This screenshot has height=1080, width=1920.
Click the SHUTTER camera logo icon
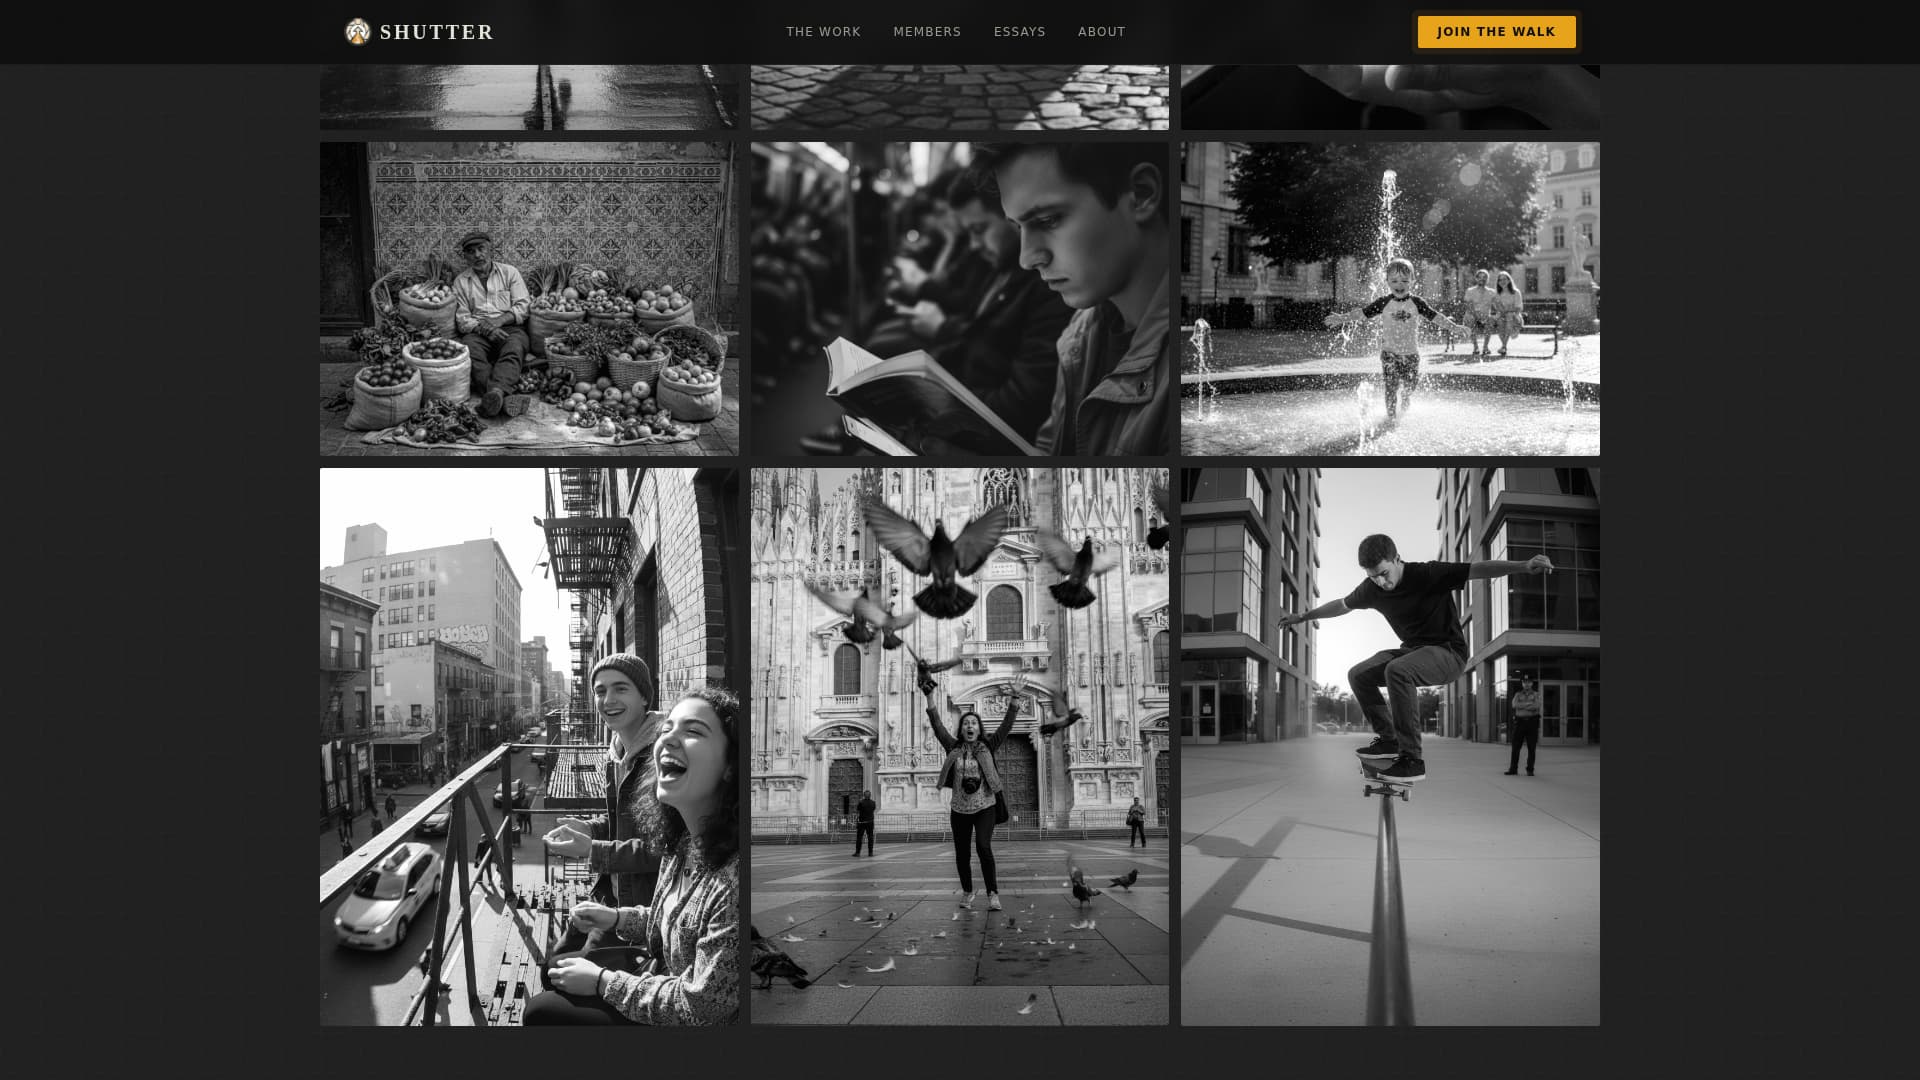click(356, 31)
